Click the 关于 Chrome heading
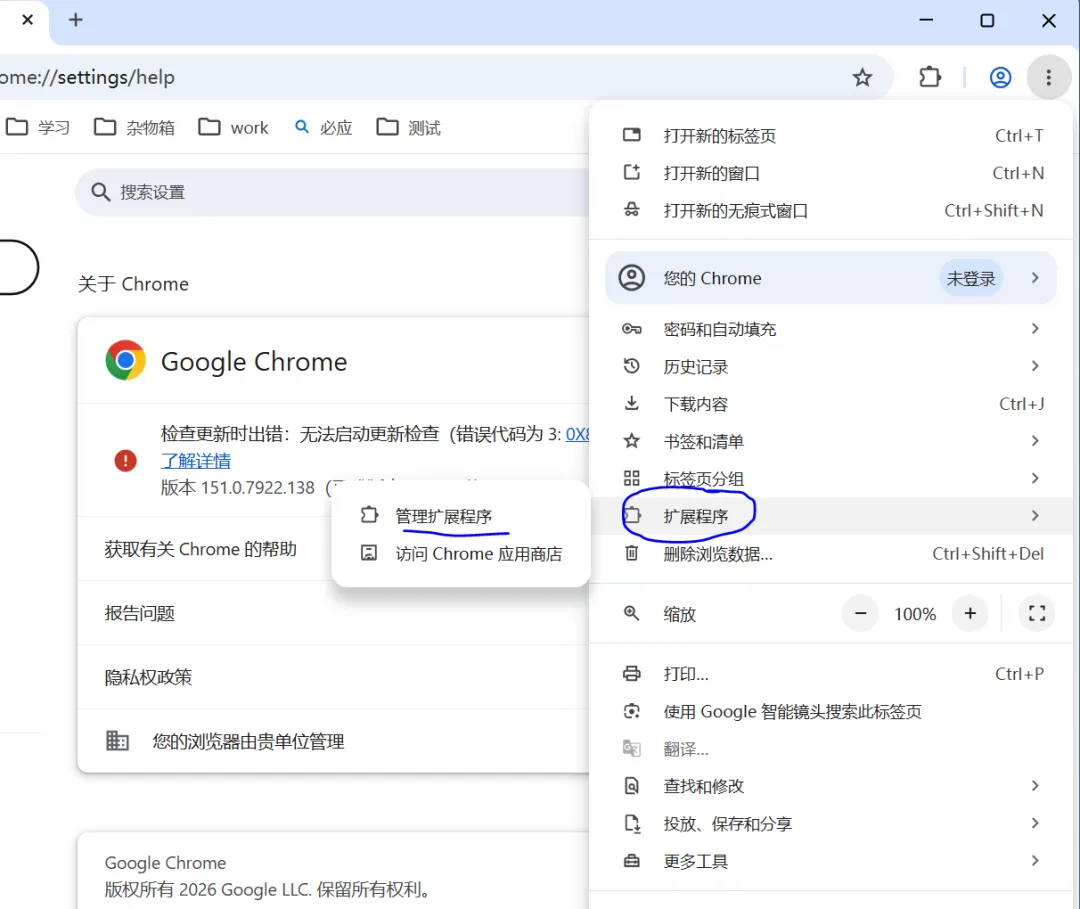Image resolution: width=1080 pixels, height=909 pixels. [x=133, y=284]
